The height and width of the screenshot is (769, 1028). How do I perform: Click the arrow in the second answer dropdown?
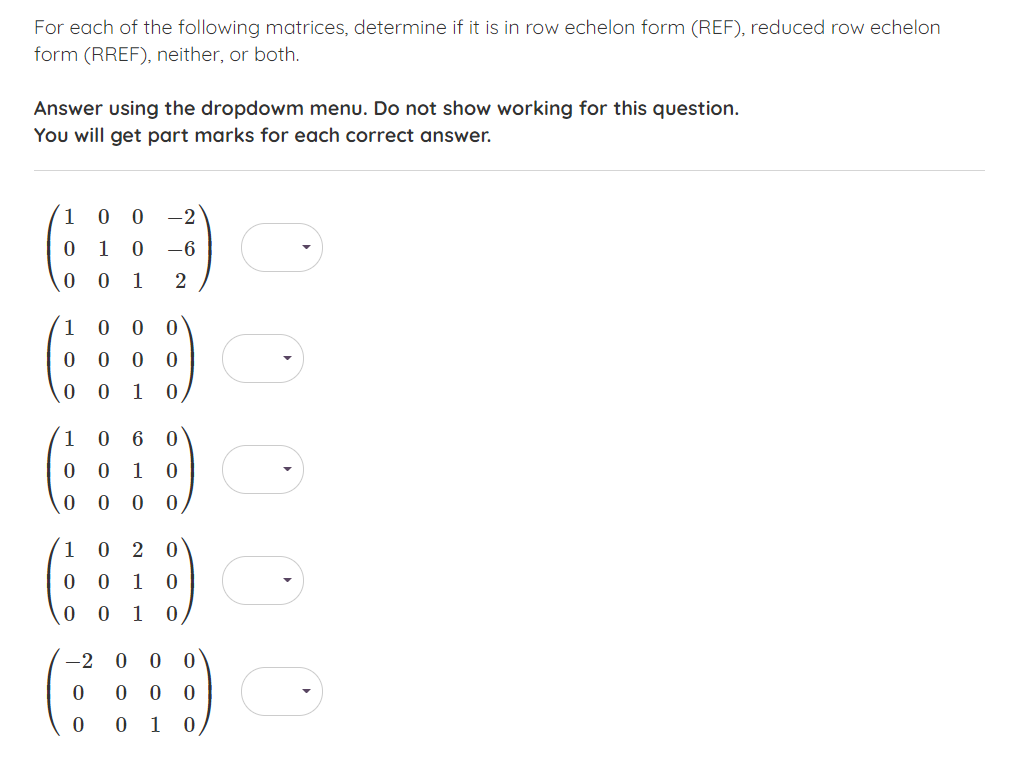click(290, 358)
